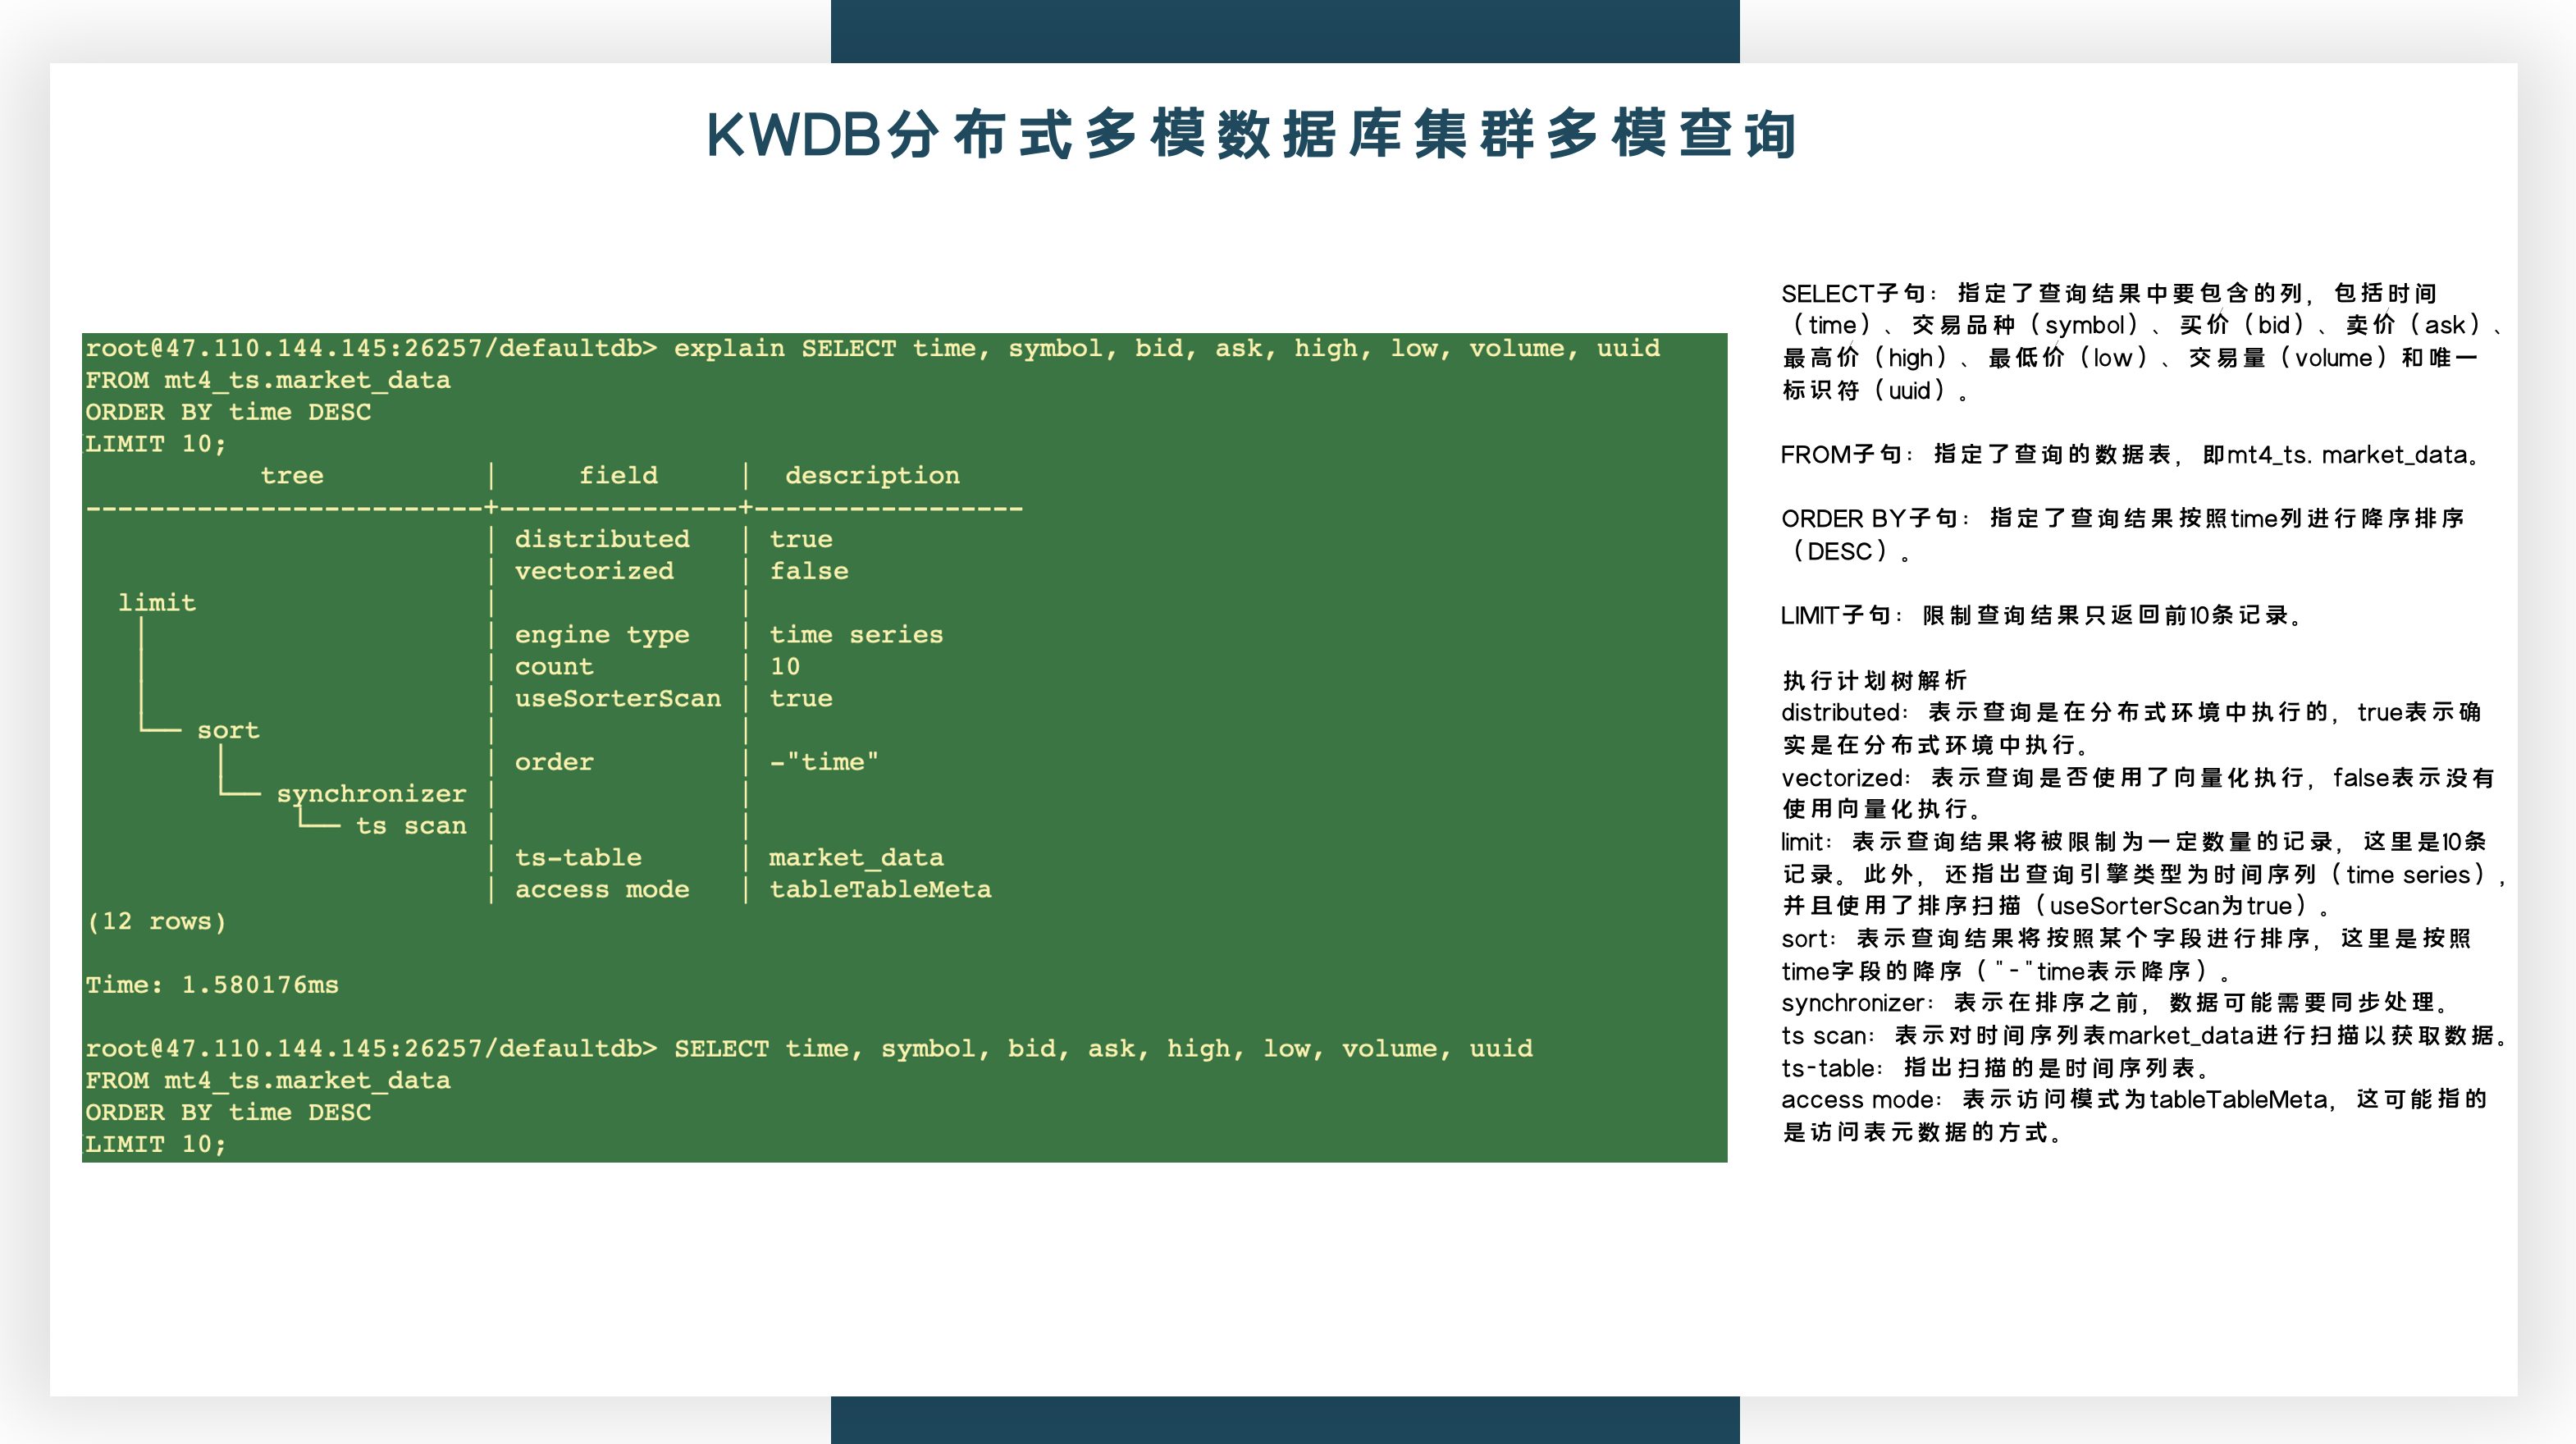Select the "ts scan" node in the plan tree
The width and height of the screenshot is (2576, 1444).
click(x=411, y=825)
